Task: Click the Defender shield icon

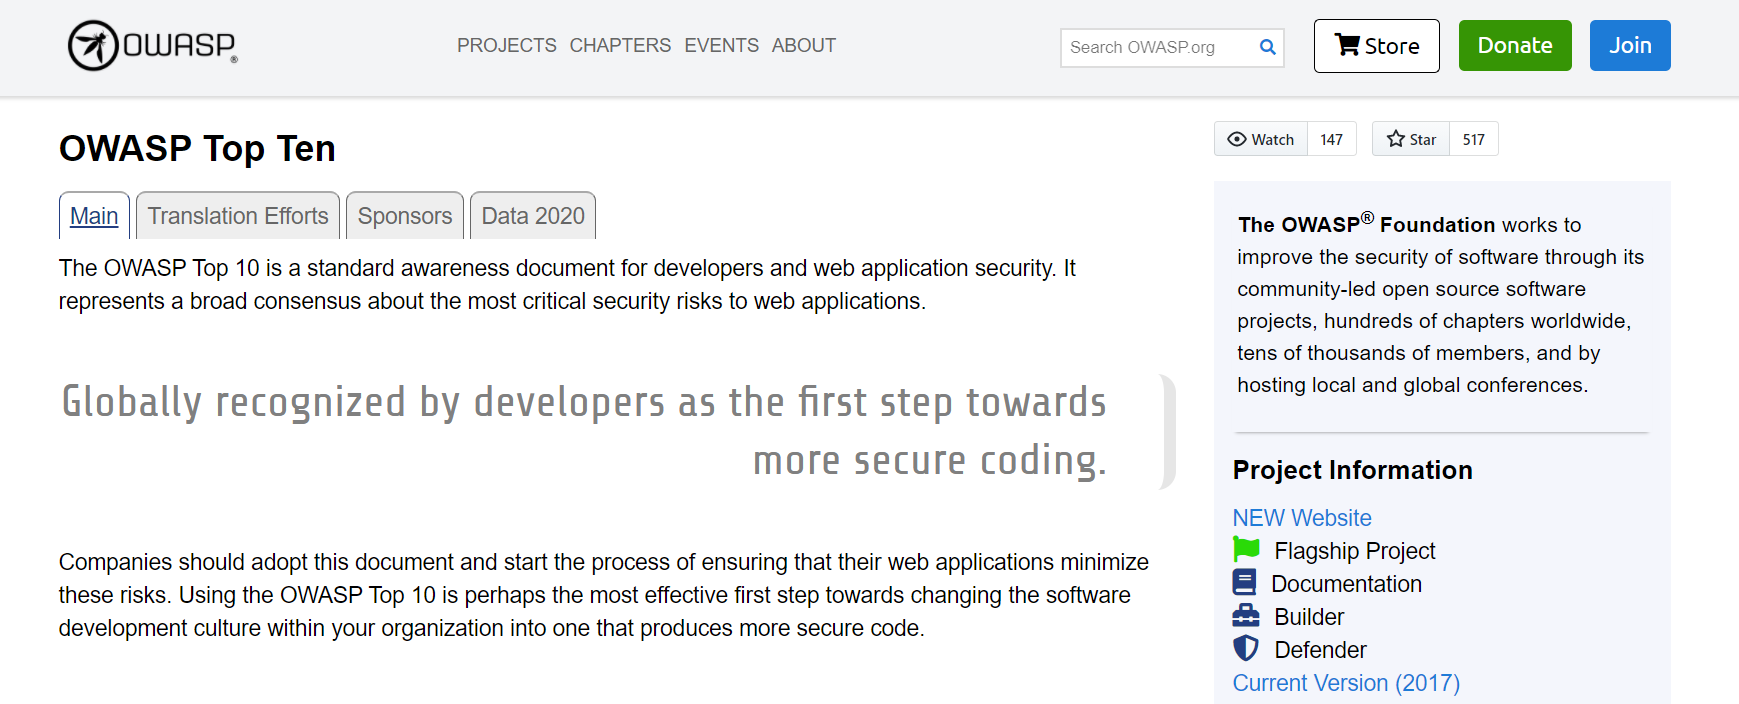Action: click(1246, 648)
